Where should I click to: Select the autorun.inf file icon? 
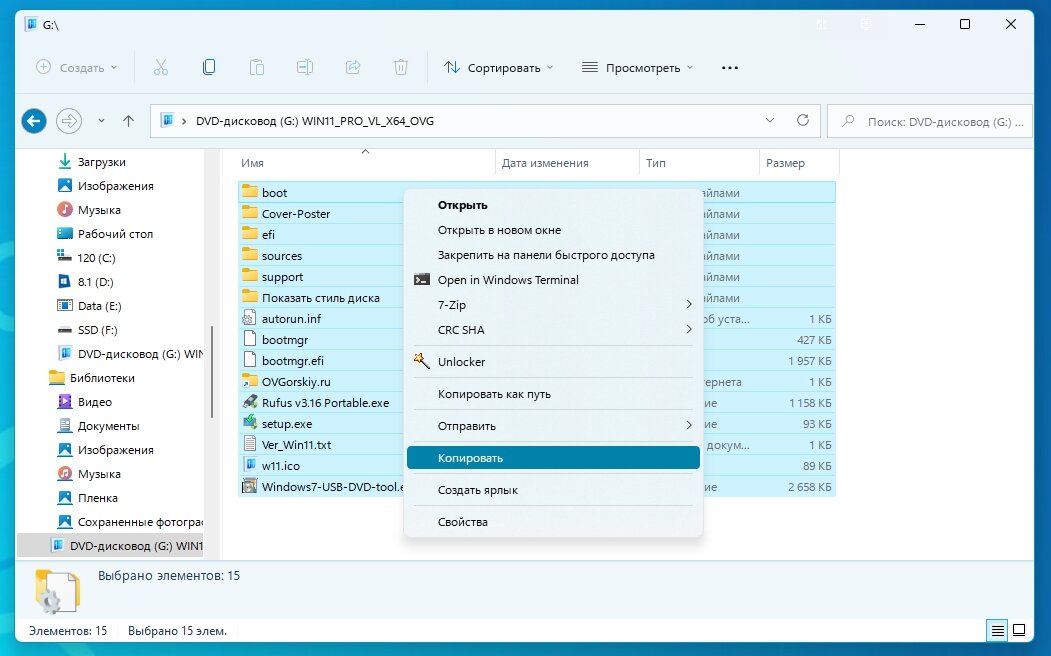(x=250, y=318)
